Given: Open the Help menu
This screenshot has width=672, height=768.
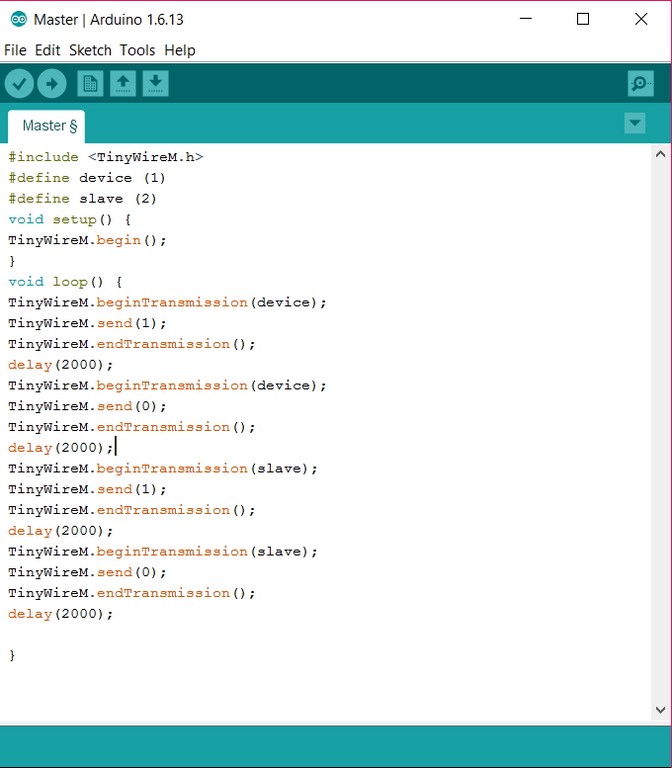Looking at the screenshot, I should 180,50.
